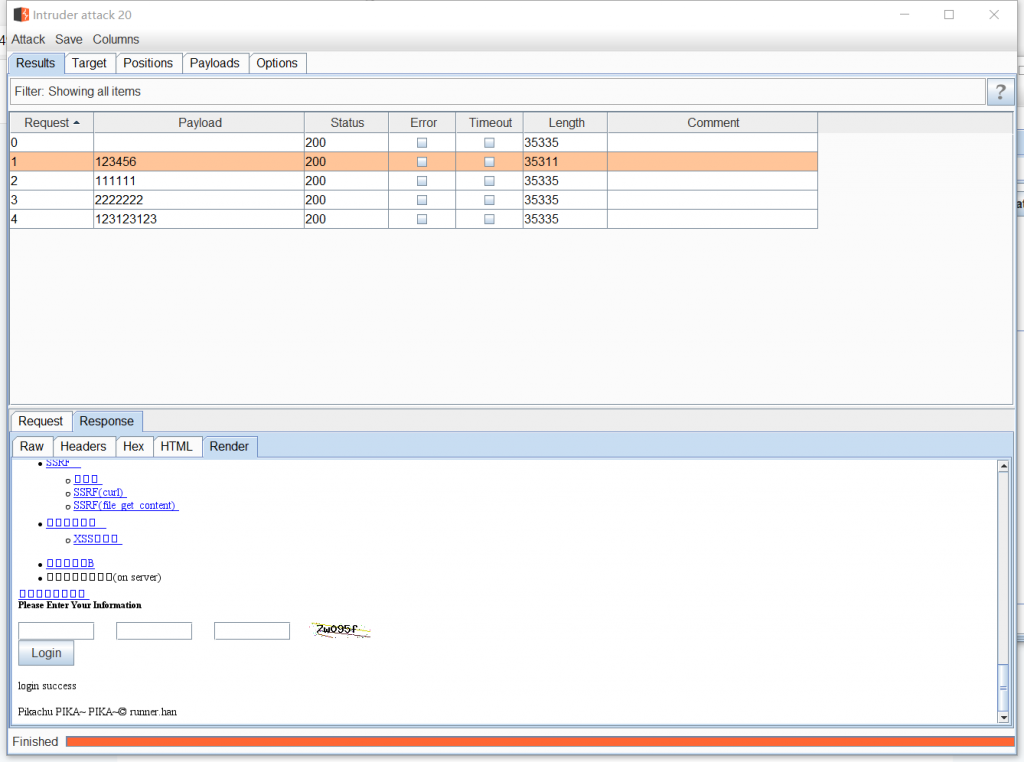The width and height of the screenshot is (1024, 762).
Task: Click the Burp Suite logo icon
Action: click(x=21, y=15)
